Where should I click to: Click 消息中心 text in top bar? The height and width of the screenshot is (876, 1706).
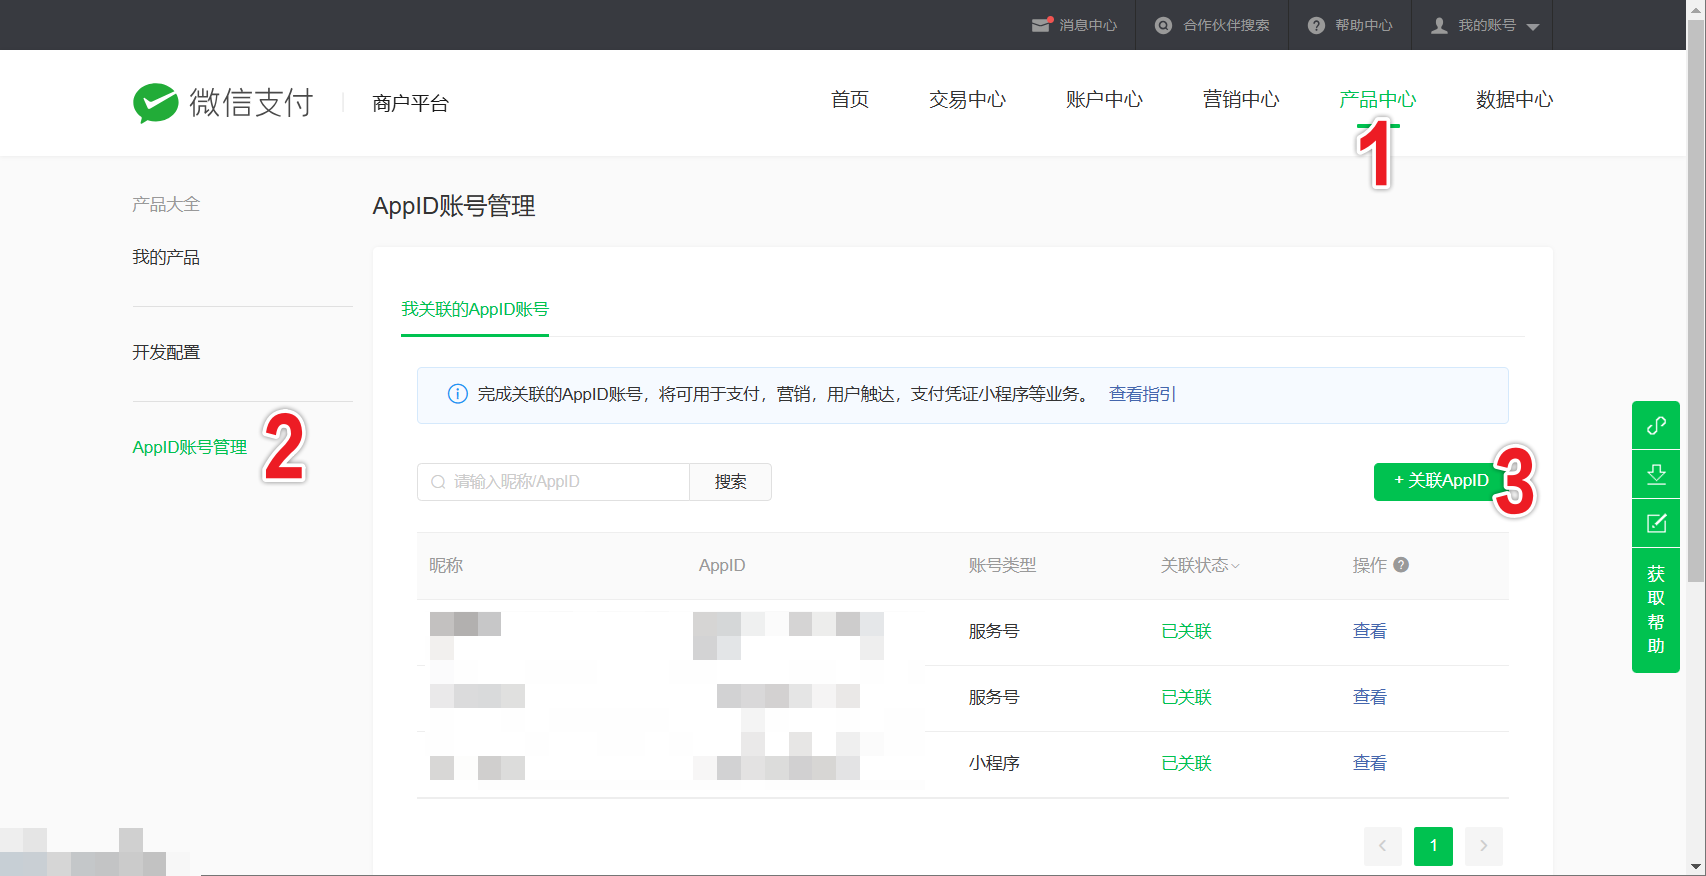point(1088,25)
